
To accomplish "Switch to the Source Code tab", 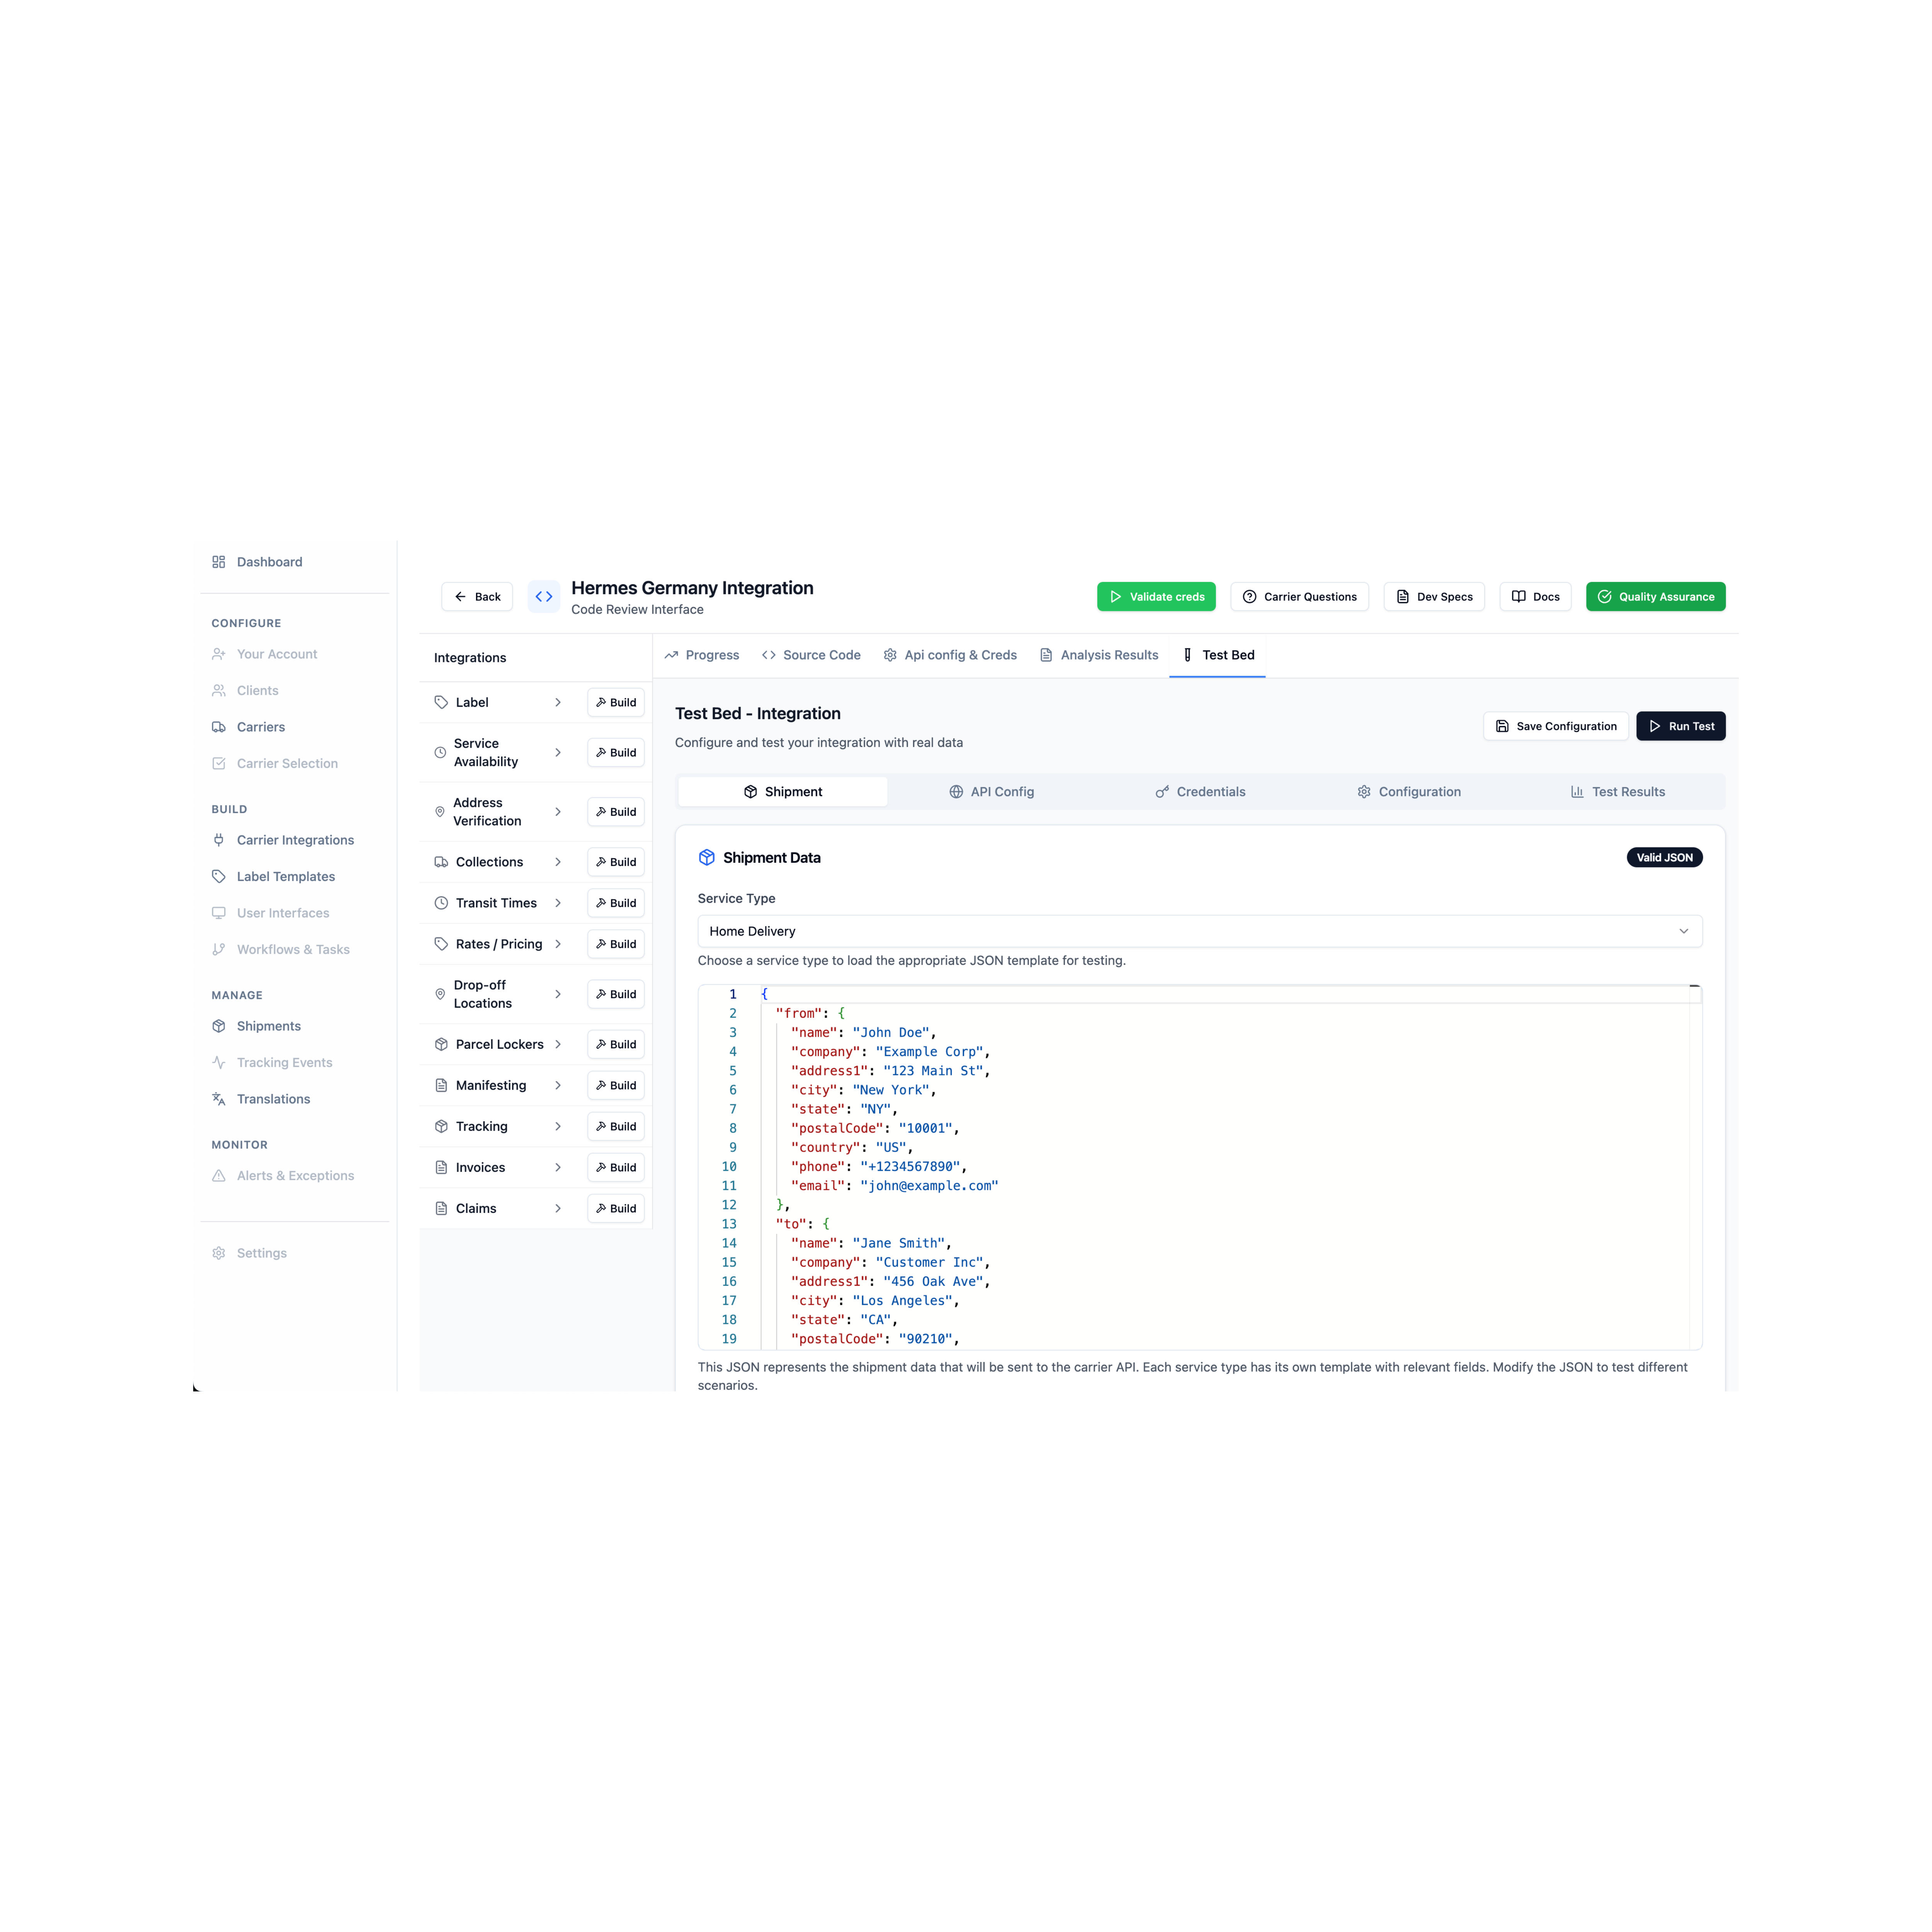I will click(x=811, y=655).
